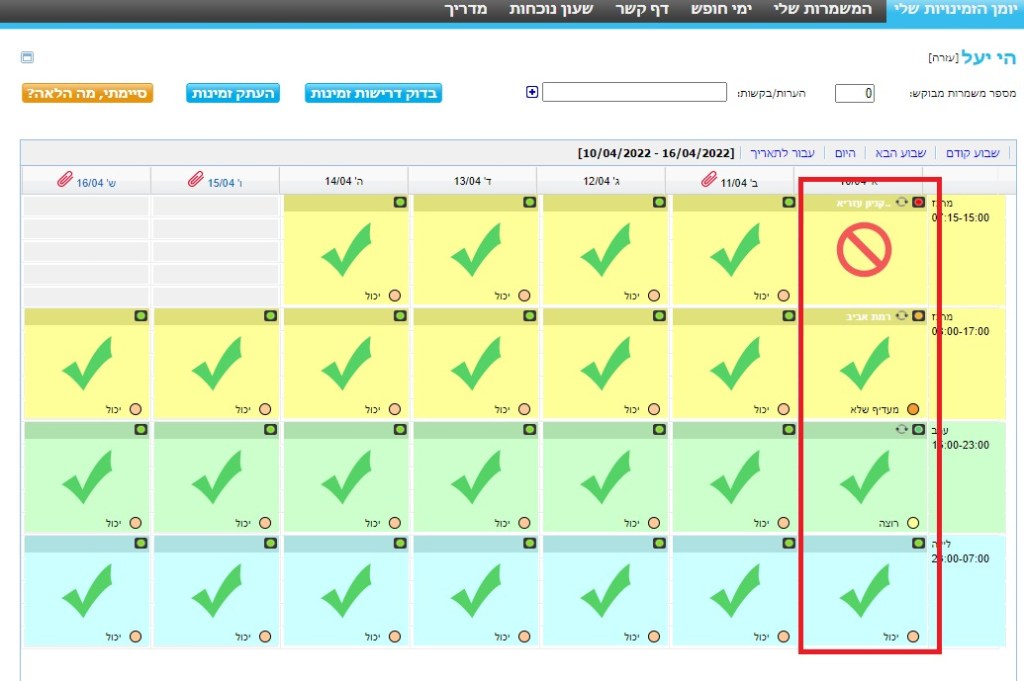
Task: Select the מעדיף שלא radio circle
Action: (x=912, y=409)
